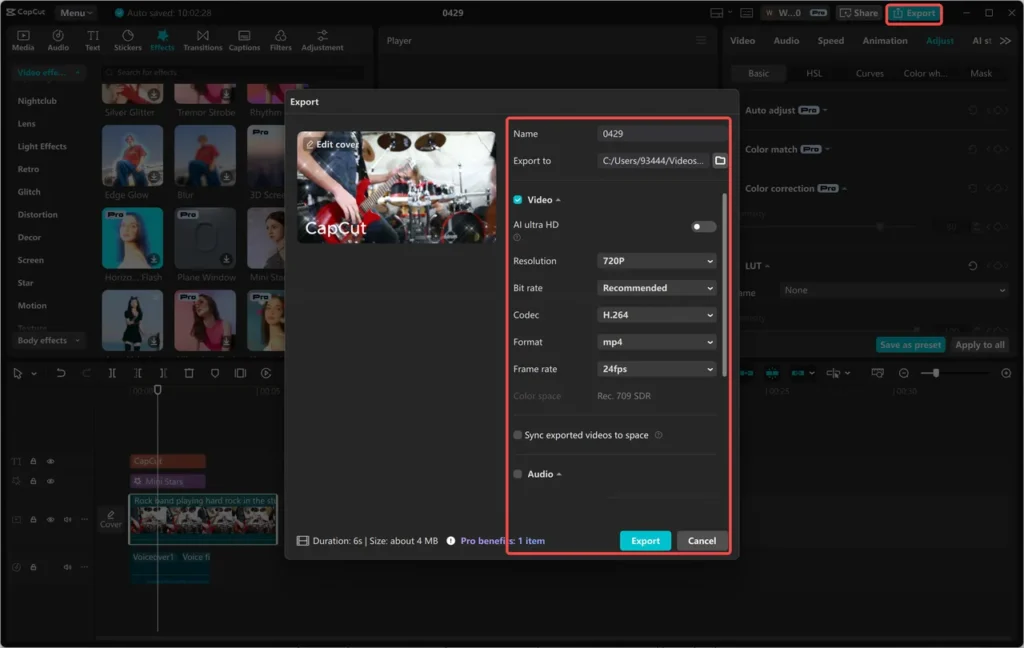Select the arrow pointer tool in timeline

(18, 373)
